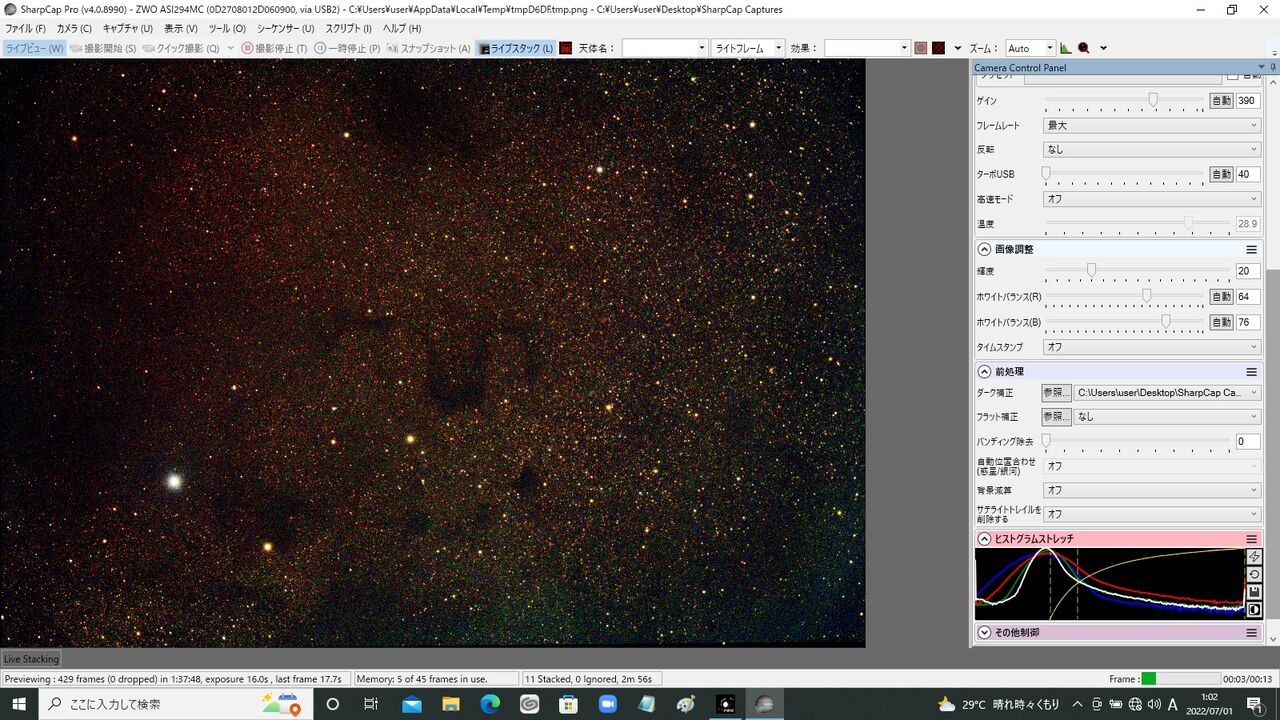Open the サテライトトレイル removal dropdown
Screen dimensions: 1280x720
point(1152,514)
